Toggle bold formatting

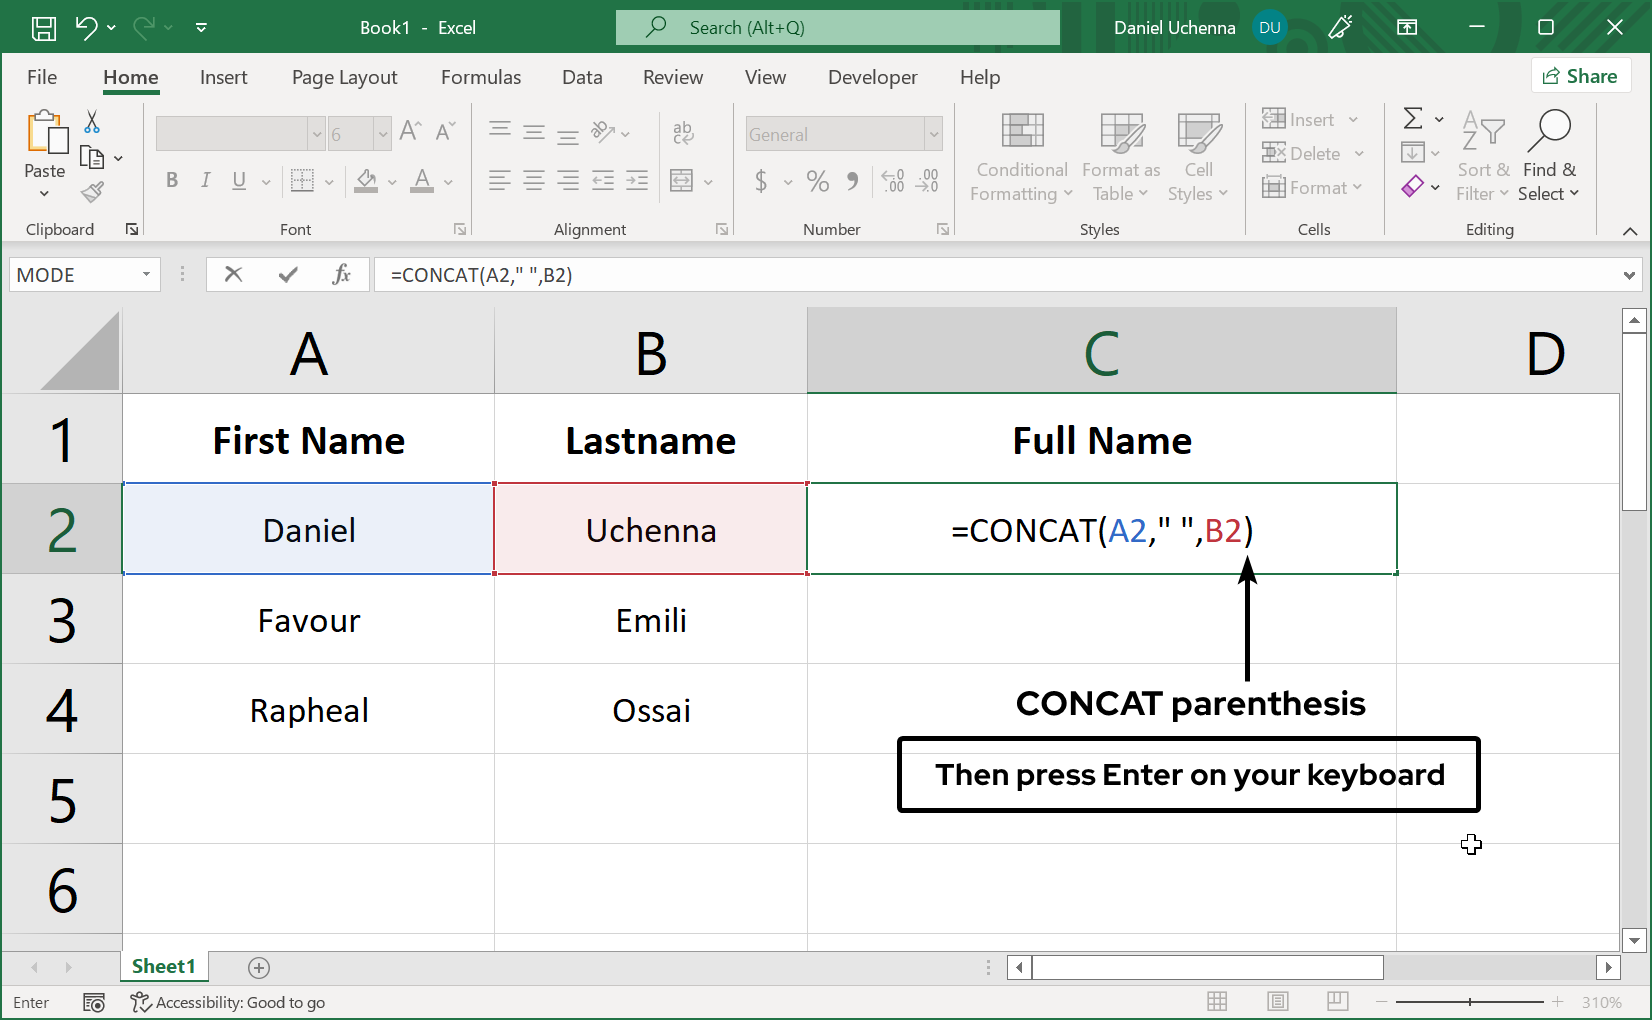(x=171, y=181)
